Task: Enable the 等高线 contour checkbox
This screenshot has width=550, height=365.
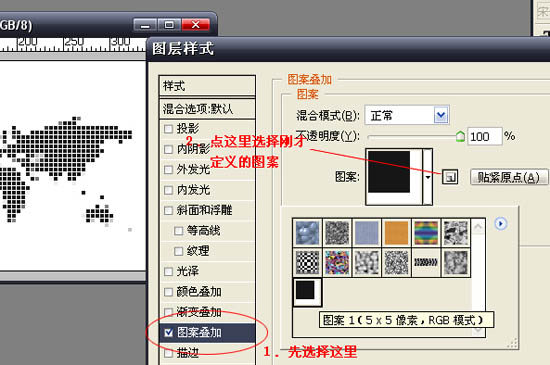Action: [179, 230]
